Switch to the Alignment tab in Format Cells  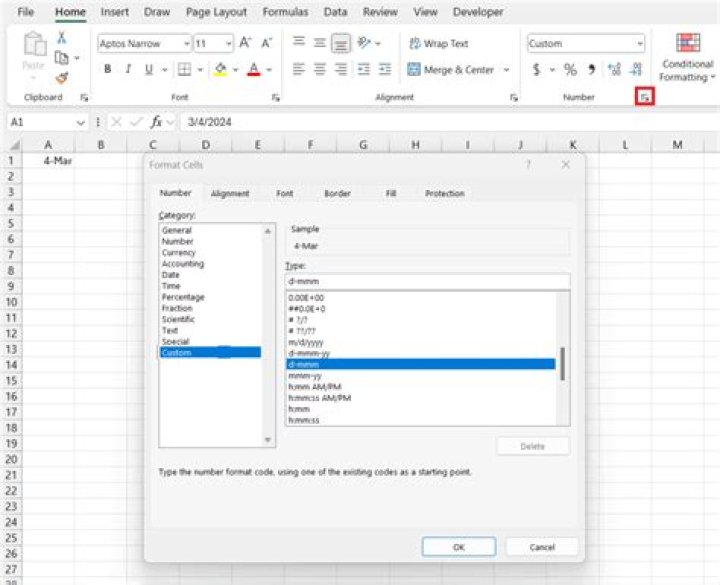click(230, 193)
